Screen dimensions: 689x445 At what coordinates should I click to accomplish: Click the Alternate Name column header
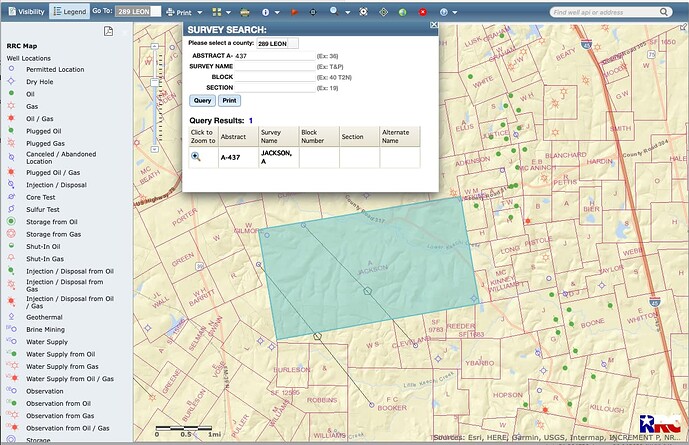pyautogui.click(x=400, y=137)
